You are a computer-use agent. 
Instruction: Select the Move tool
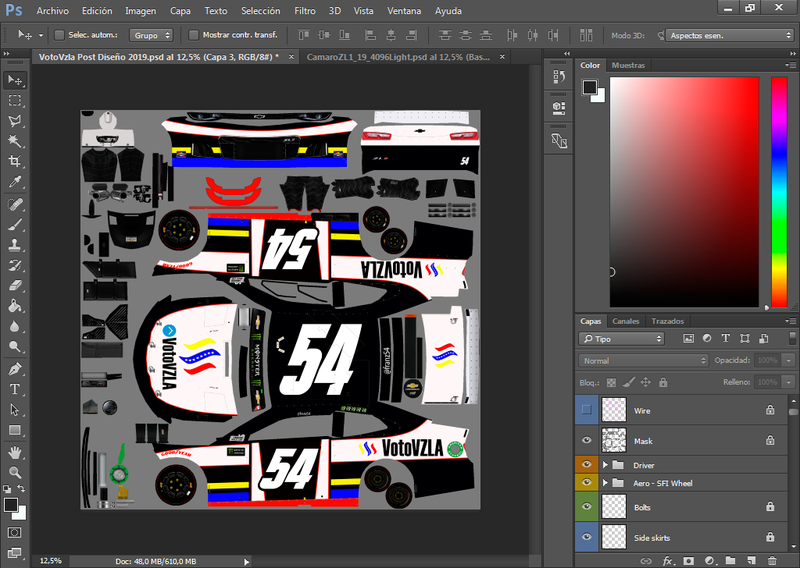coord(15,80)
